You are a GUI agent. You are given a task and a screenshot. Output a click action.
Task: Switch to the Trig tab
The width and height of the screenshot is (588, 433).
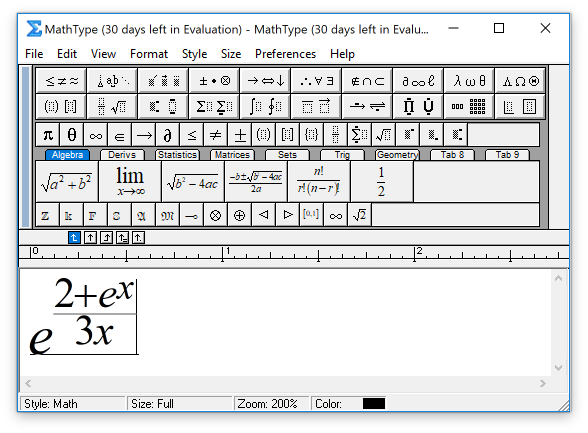pyautogui.click(x=342, y=155)
